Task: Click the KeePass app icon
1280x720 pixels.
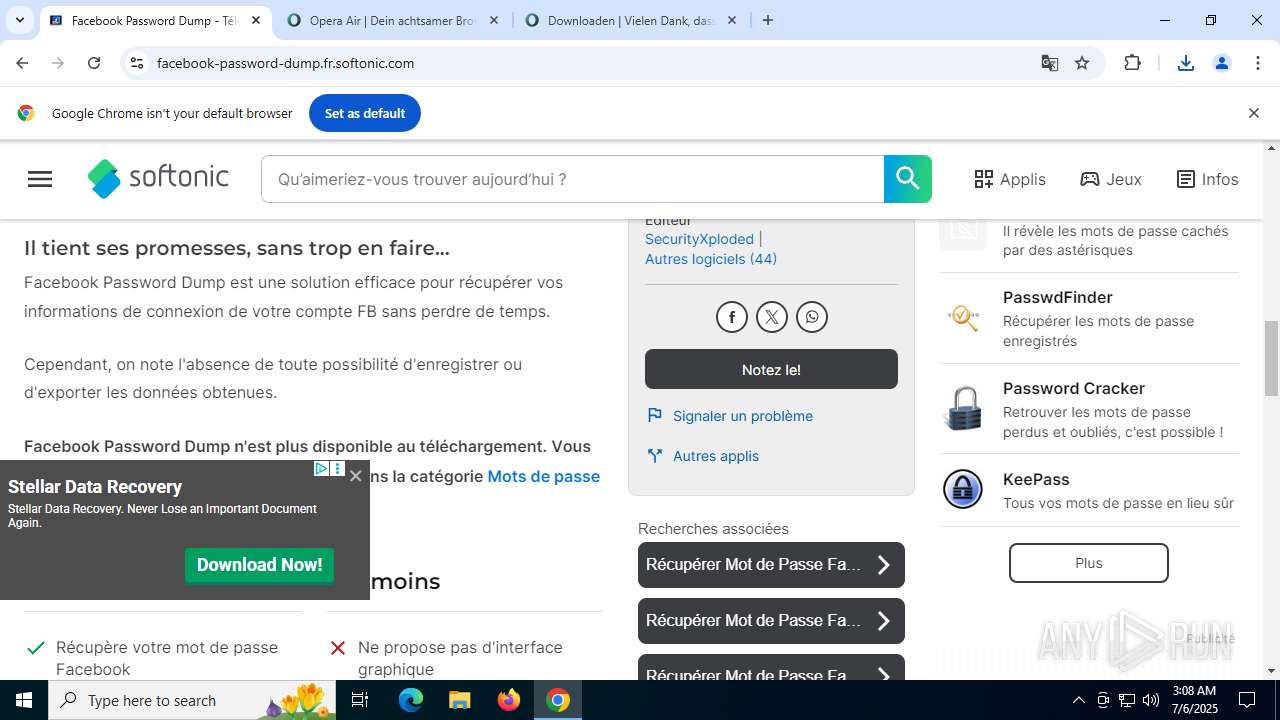Action: (x=963, y=489)
